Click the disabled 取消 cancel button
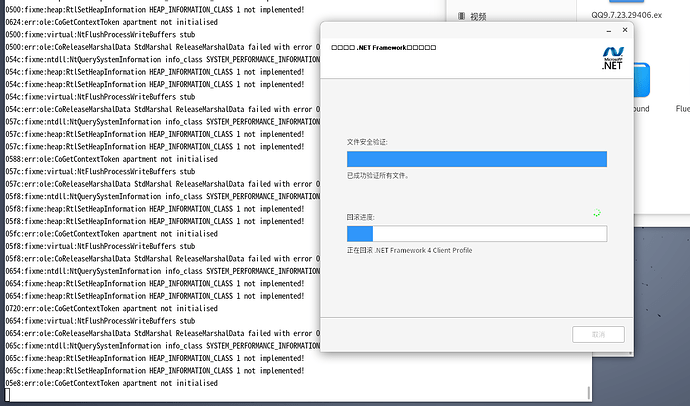The width and height of the screenshot is (690, 406). pyautogui.click(x=598, y=334)
